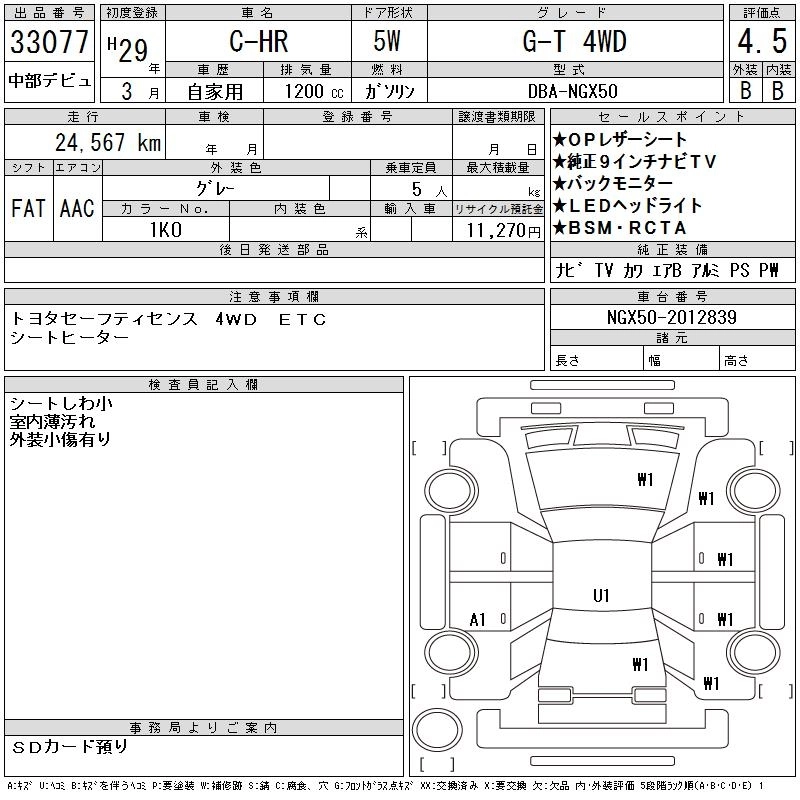Click the W1 mark on the rear hatch

click(640, 664)
